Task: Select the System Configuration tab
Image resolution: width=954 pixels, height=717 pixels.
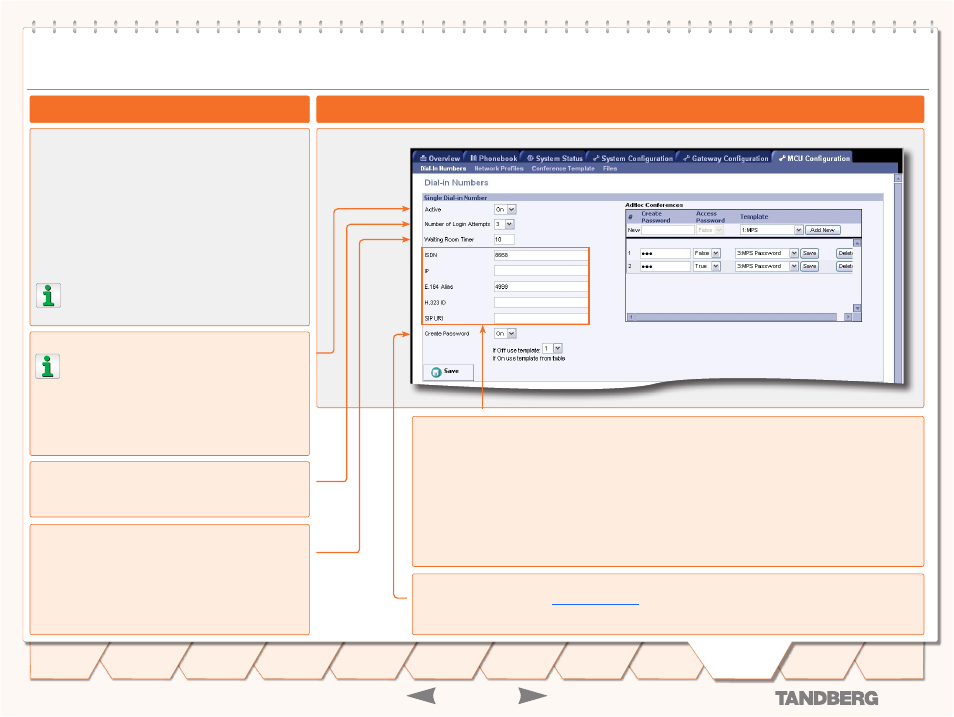Action: (633, 158)
